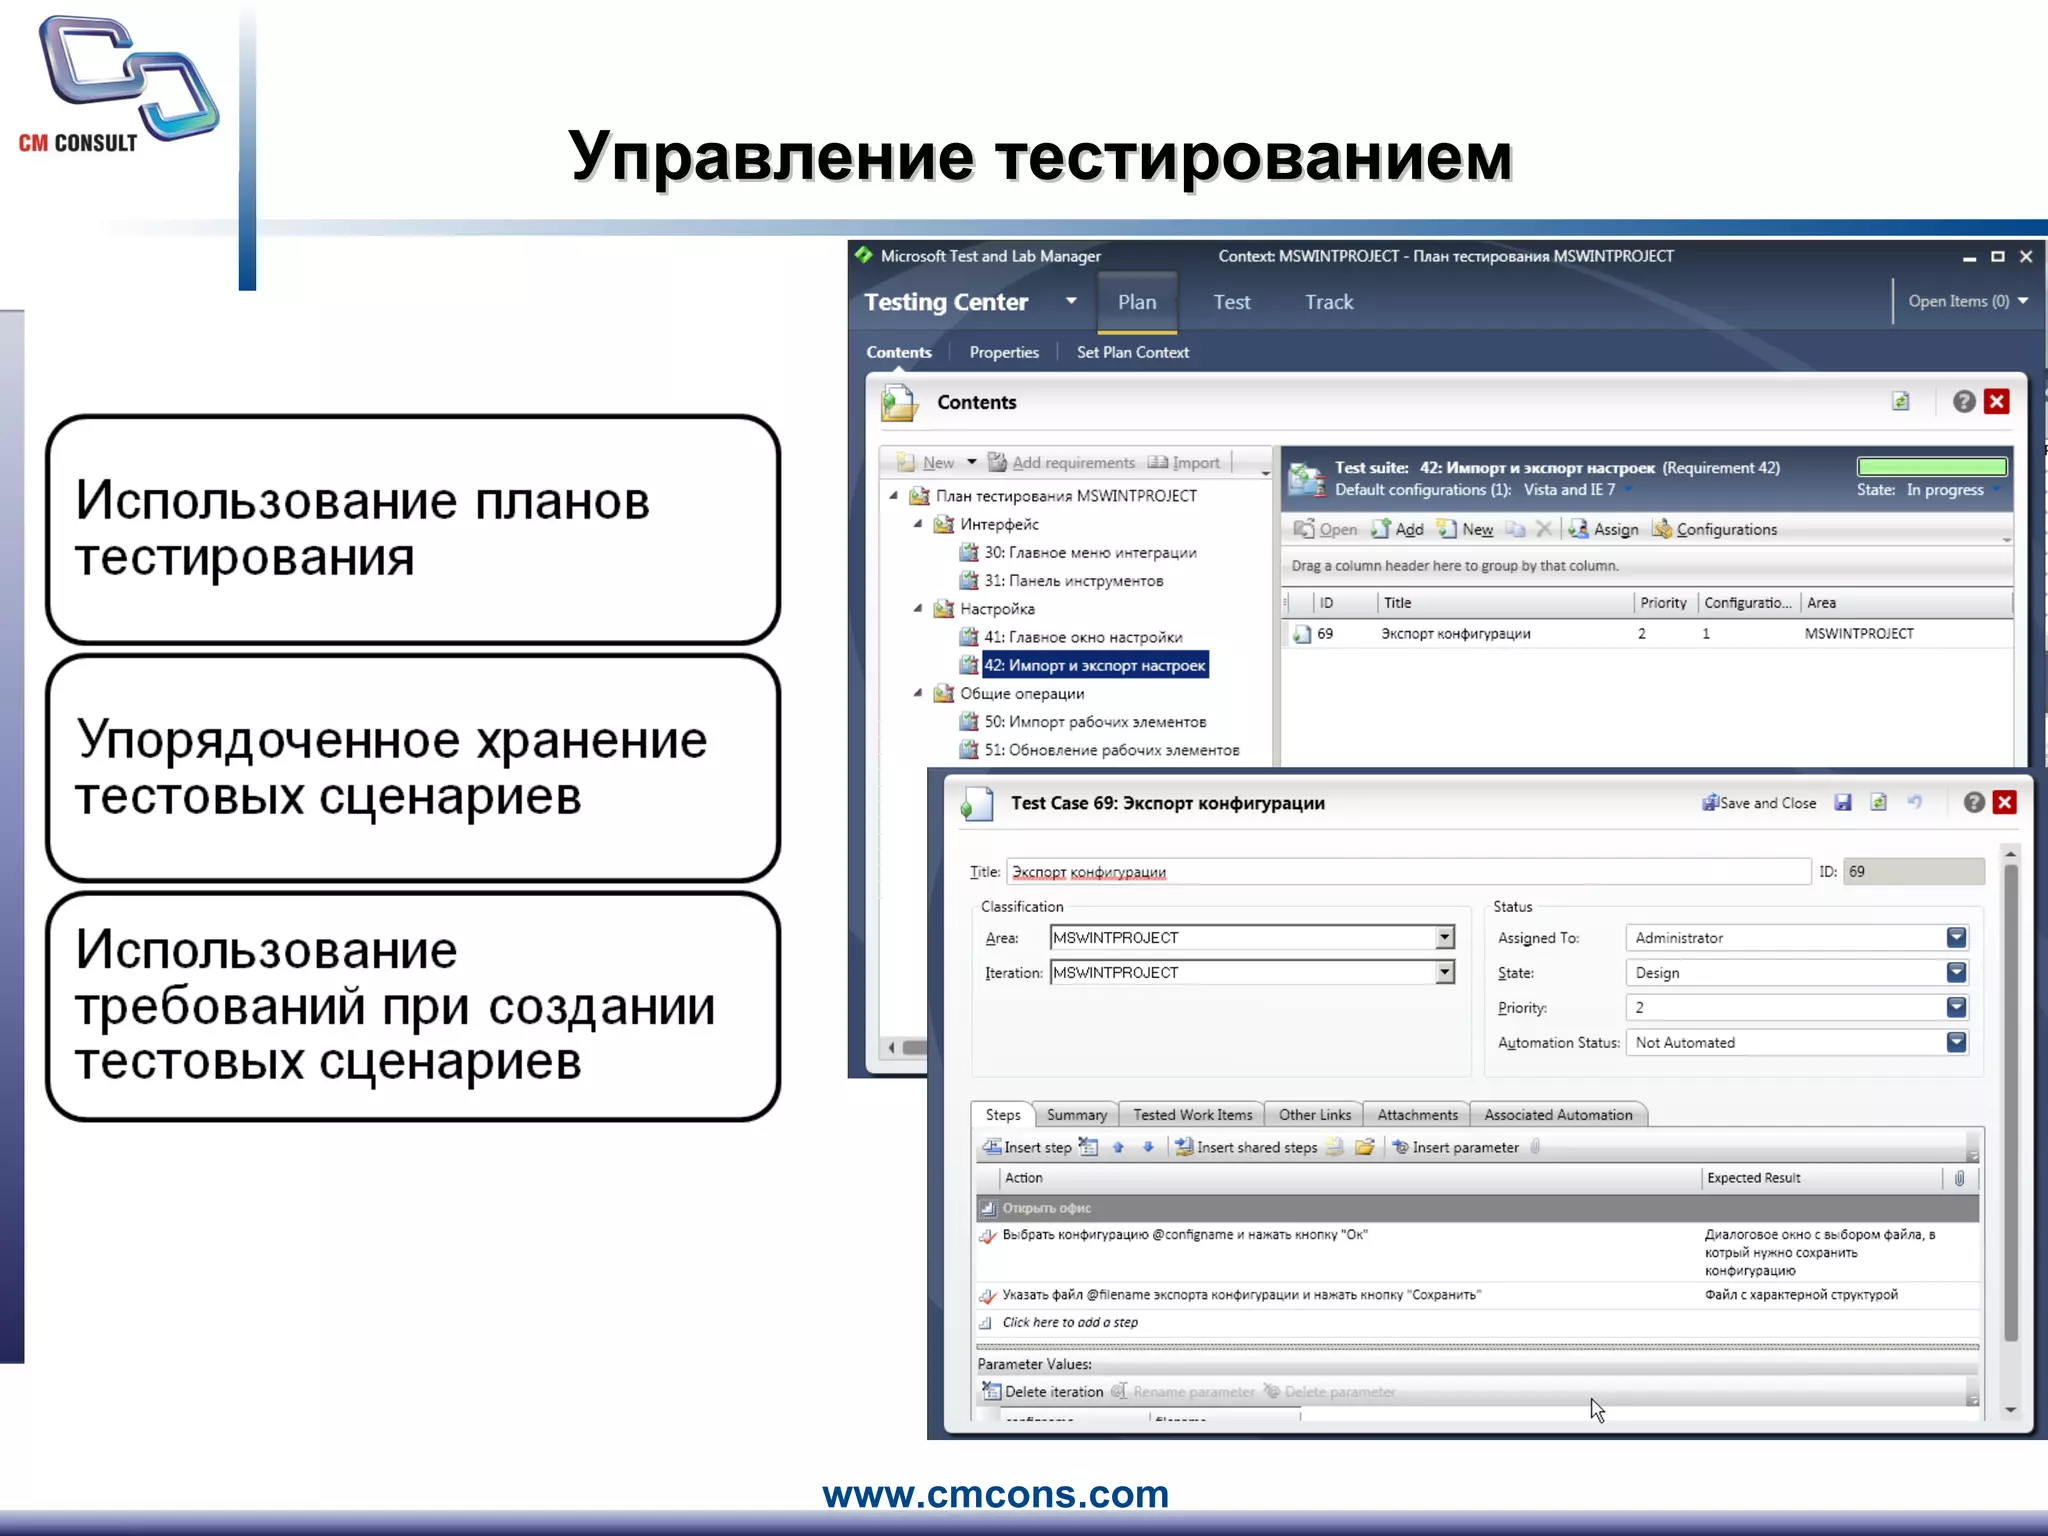The height and width of the screenshot is (1536, 2048).
Task: Click the Title input field
Action: click(1408, 872)
